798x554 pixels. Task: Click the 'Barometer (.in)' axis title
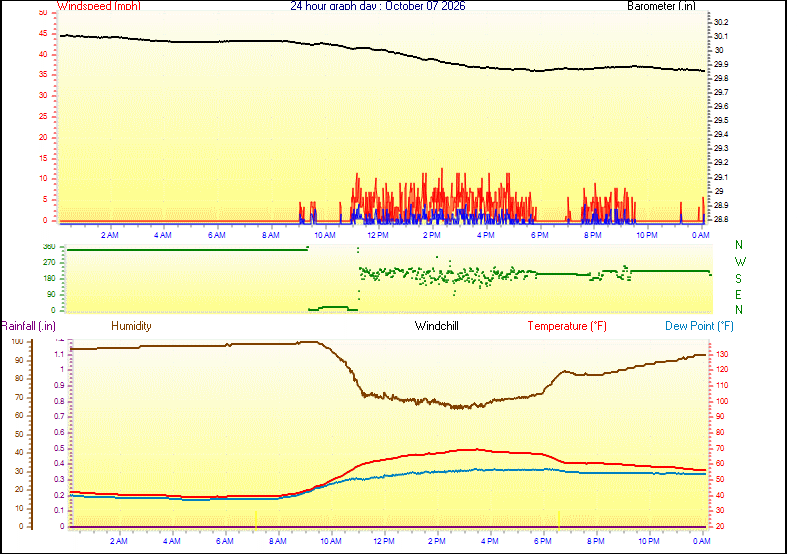661,6
